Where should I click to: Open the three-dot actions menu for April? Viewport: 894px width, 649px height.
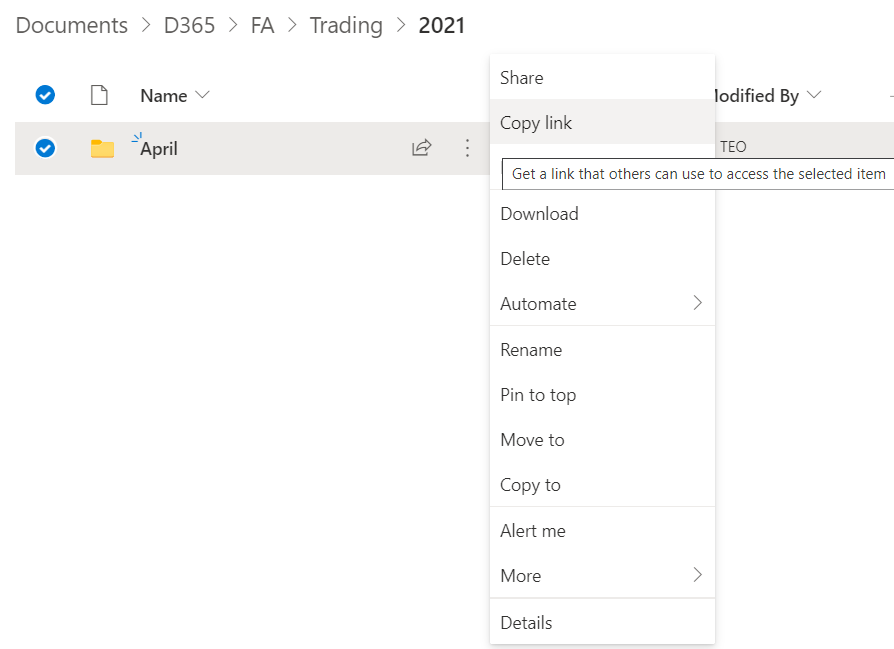(x=467, y=148)
